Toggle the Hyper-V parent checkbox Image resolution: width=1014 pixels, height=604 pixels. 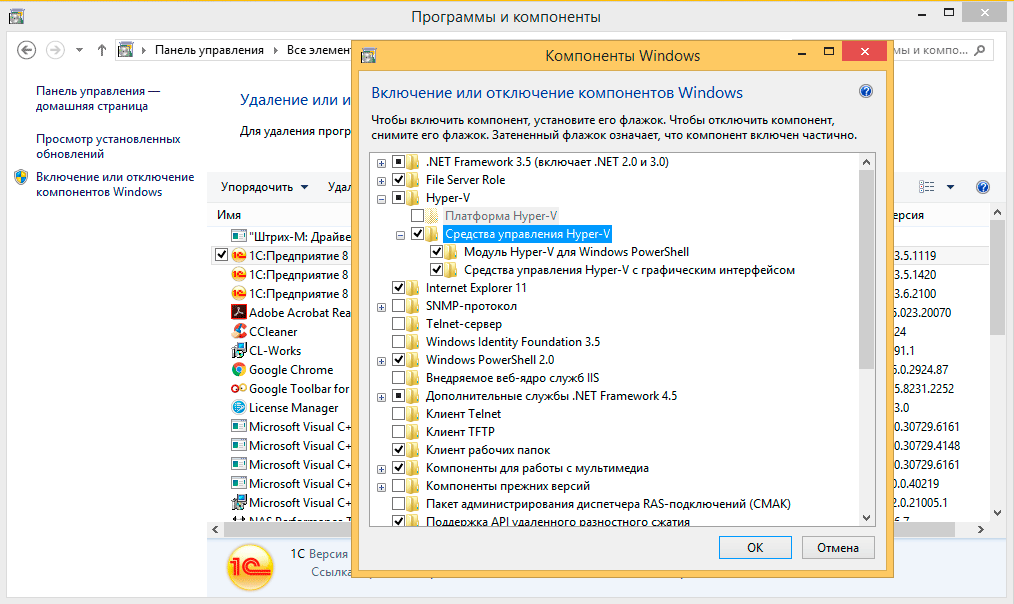point(398,198)
